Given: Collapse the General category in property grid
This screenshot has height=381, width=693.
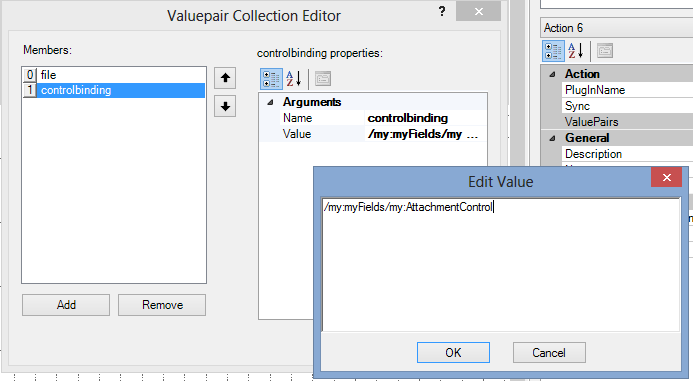Looking at the screenshot, I should coord(552,138).
